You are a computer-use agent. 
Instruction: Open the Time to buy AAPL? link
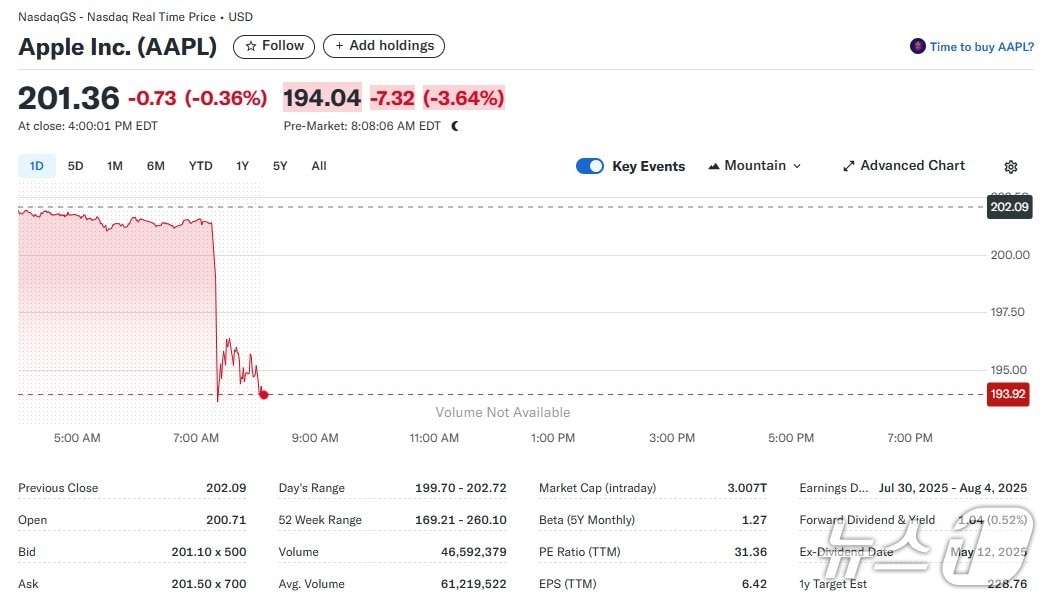(x=981, y=47)
